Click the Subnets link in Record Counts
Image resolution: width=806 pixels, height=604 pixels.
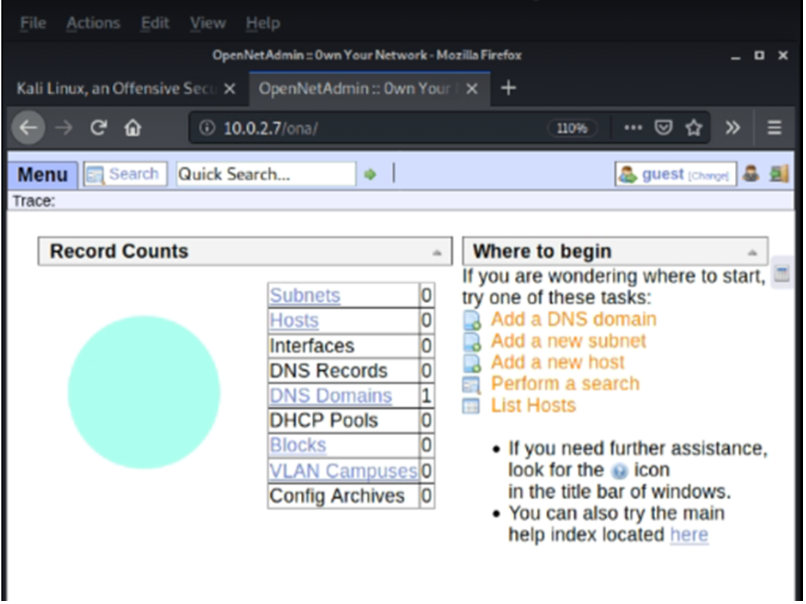pos(305,296)
